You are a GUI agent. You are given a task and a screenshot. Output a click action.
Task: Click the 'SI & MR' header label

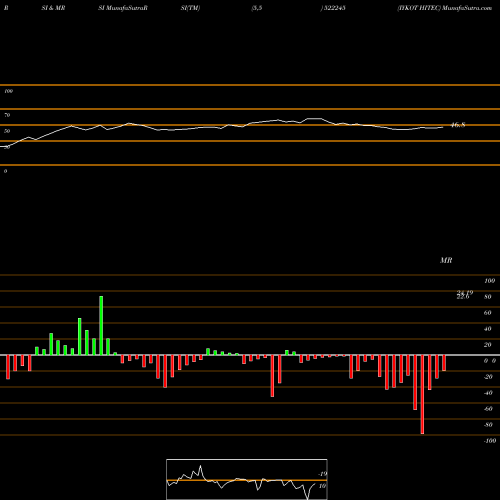coord(53,8)
